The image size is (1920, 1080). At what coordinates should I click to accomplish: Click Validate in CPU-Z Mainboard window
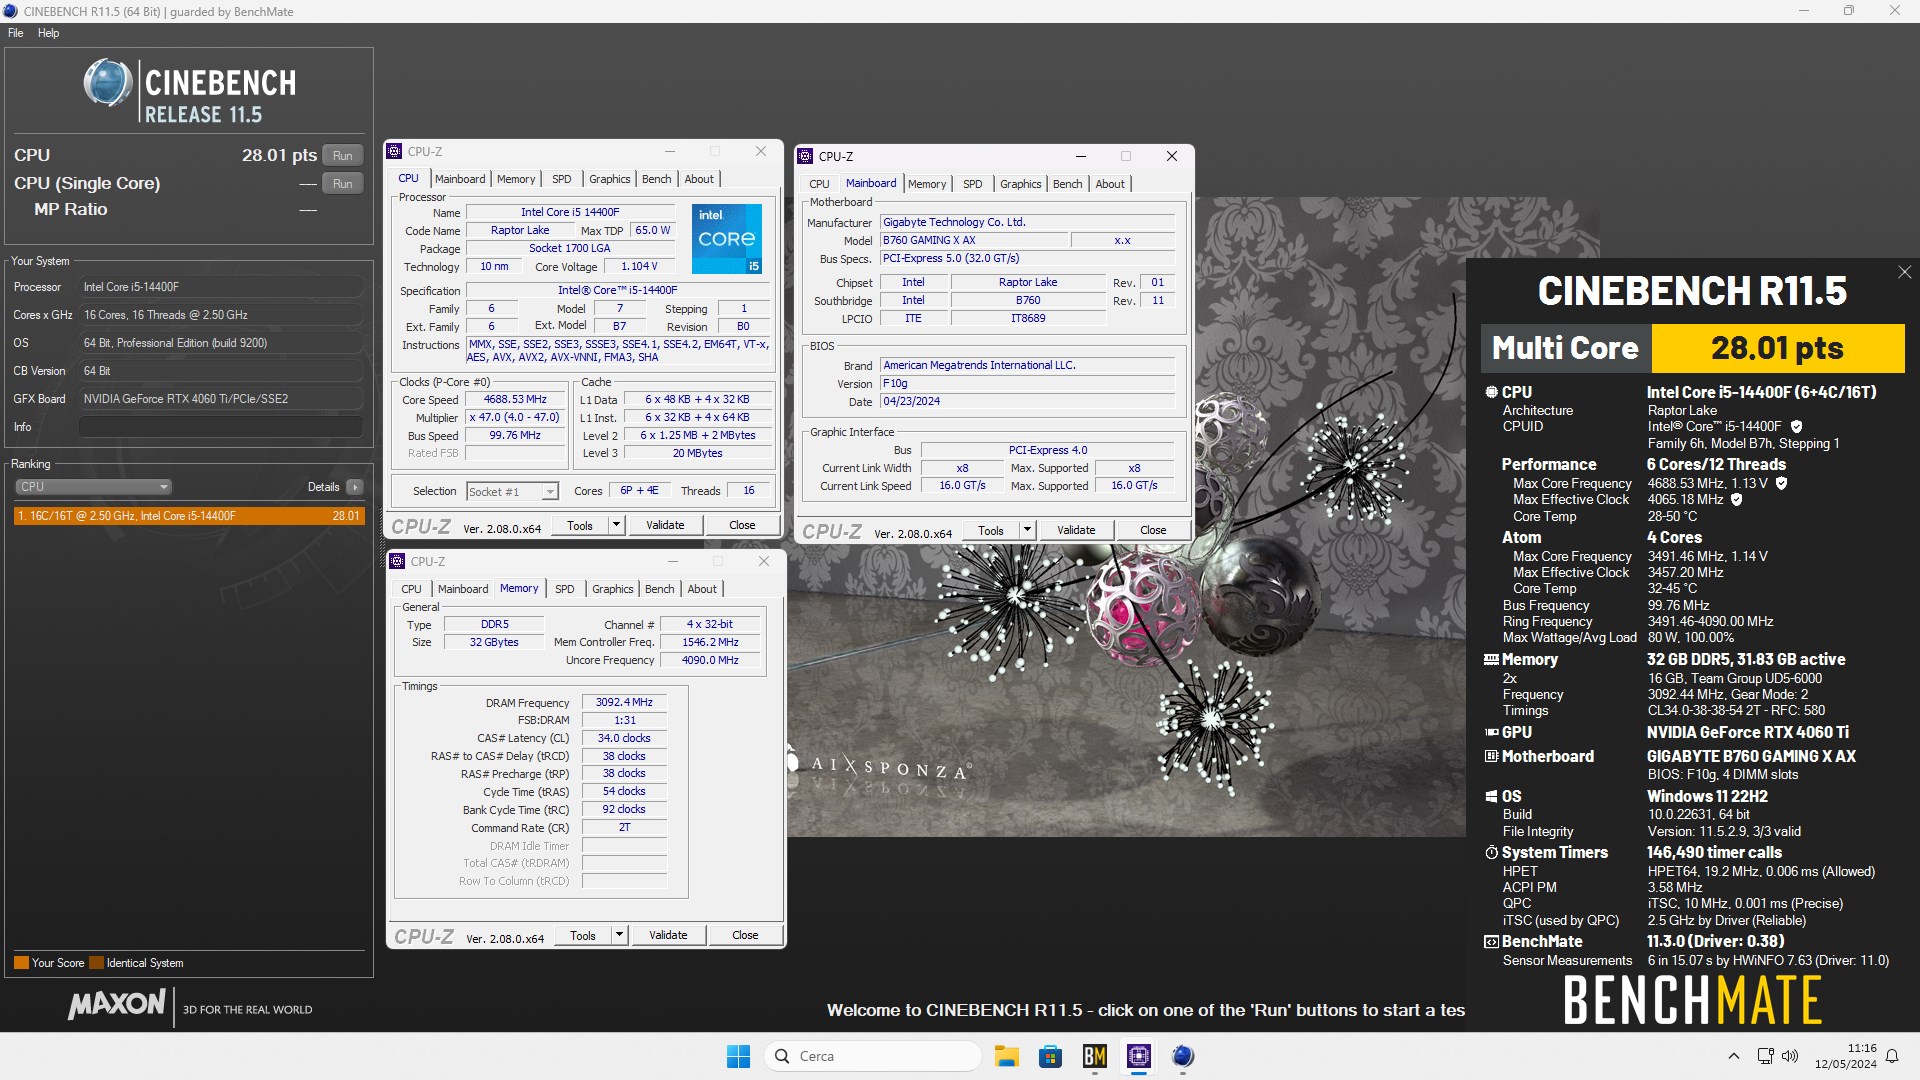1076,530
